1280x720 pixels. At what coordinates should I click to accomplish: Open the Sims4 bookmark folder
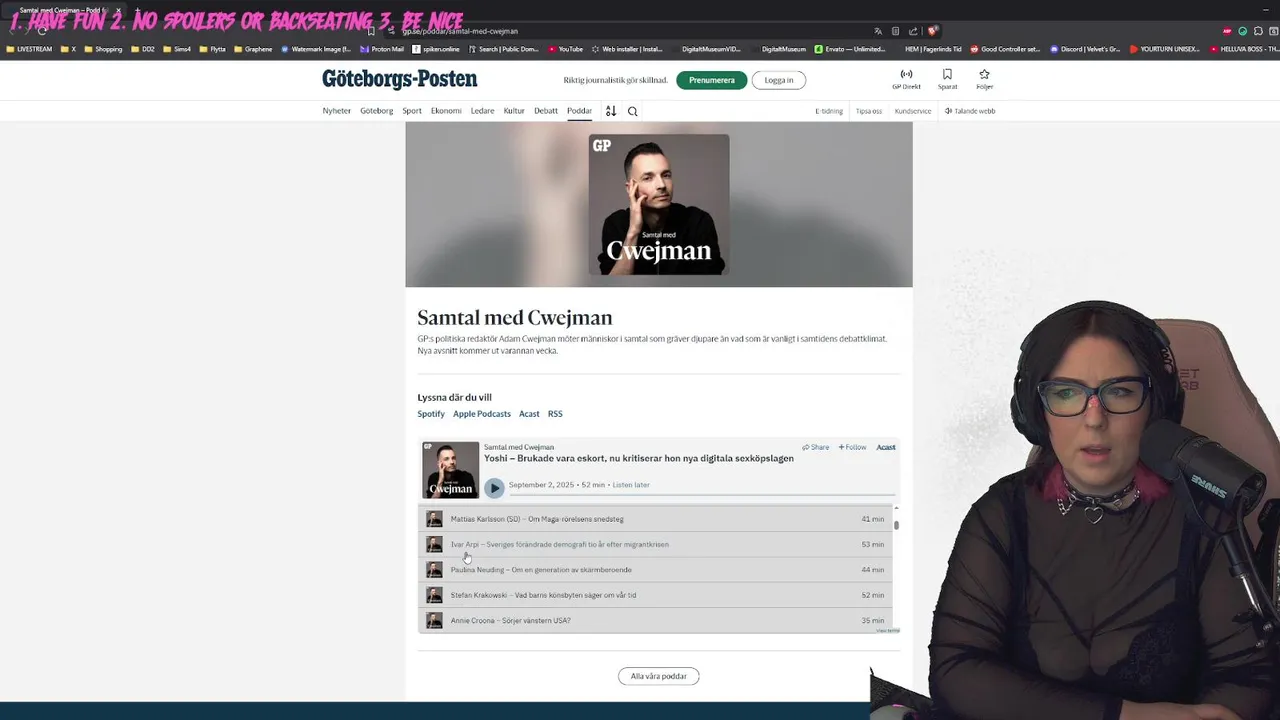[177, 49]
